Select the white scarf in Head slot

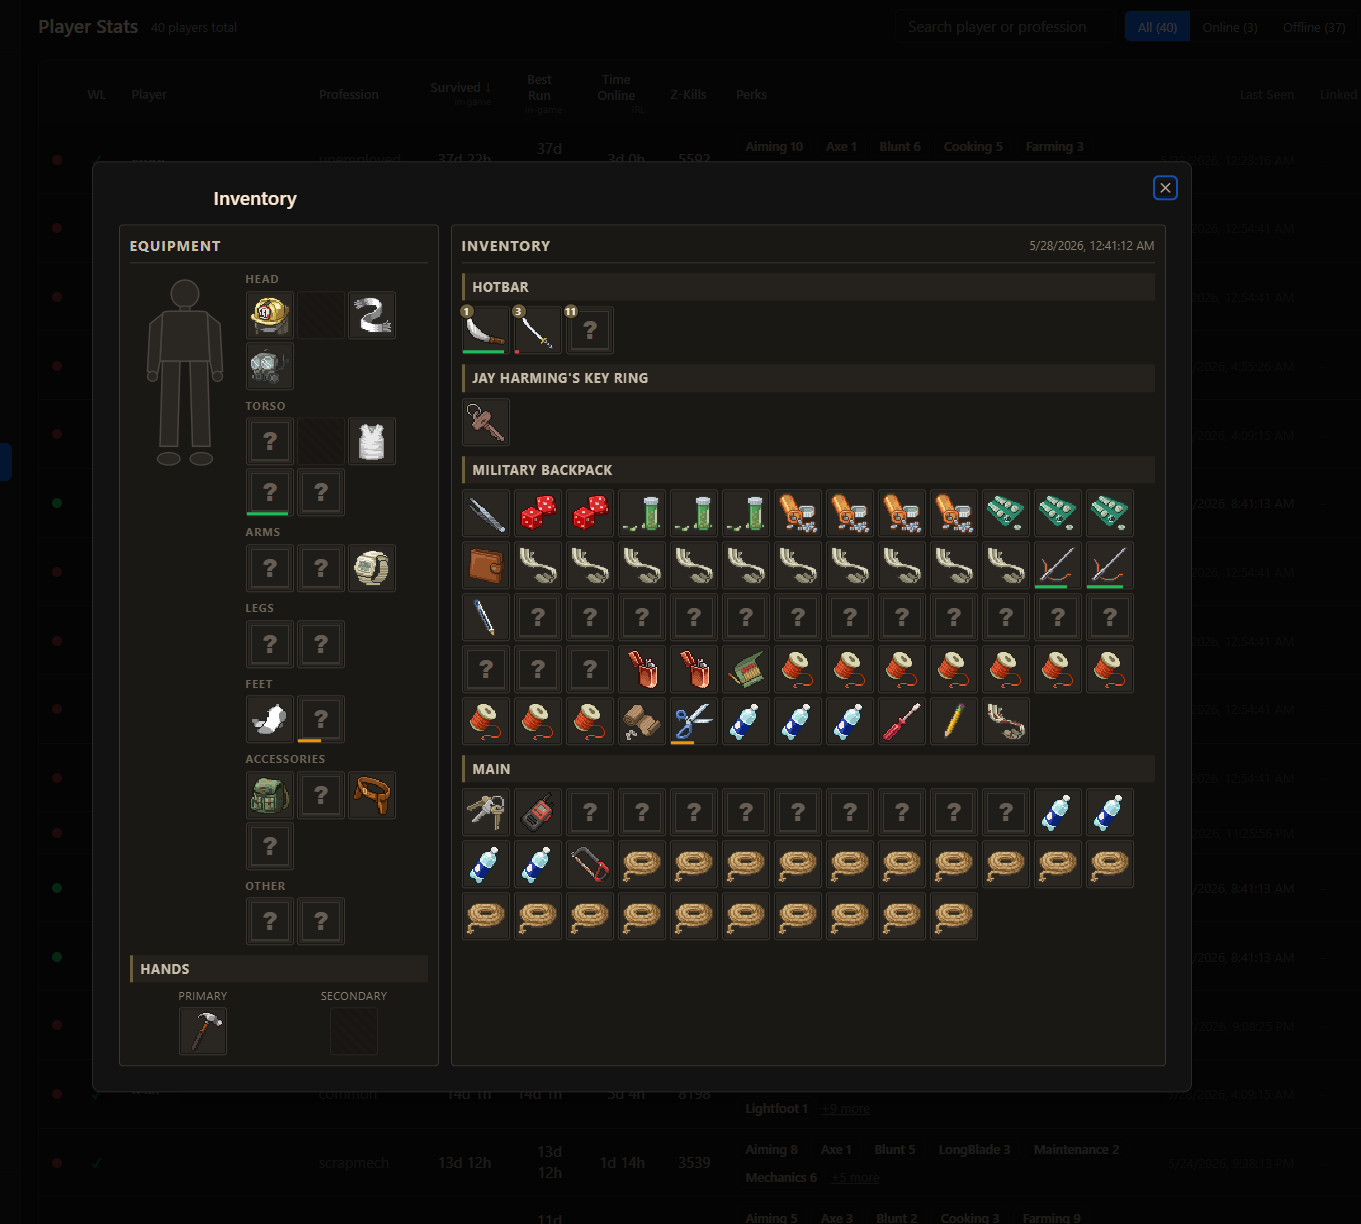click(372, 315)
